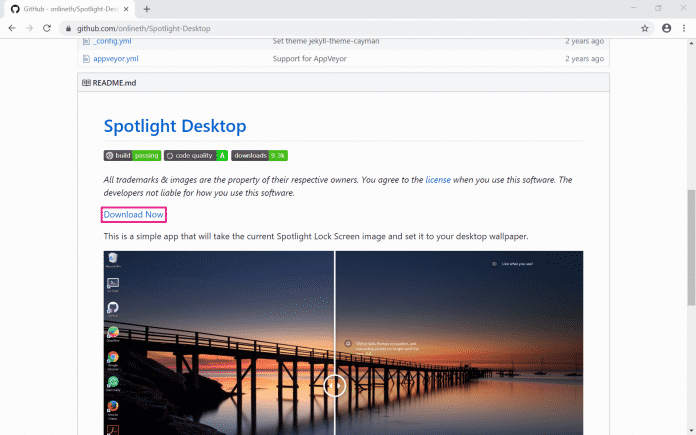Open Chrome's three-dot menu
Viewport: 696px width, 435px height.
pos(684,28)
